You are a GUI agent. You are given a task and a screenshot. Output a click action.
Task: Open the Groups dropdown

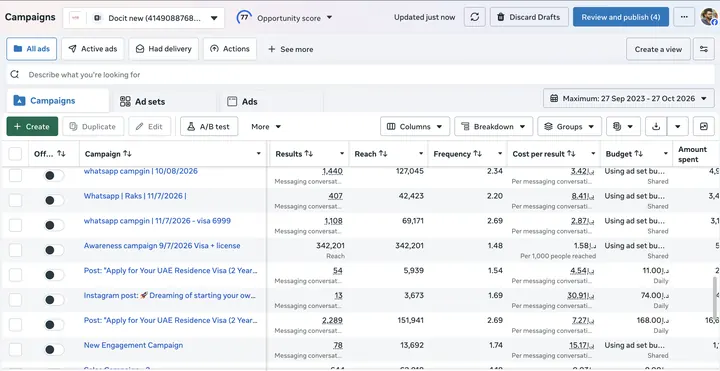pos(569,126)
